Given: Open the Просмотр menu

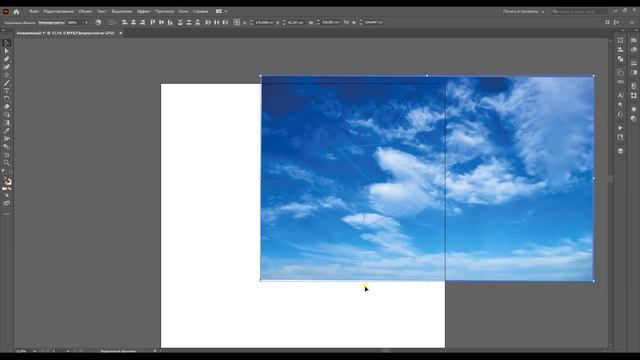Looking at the screenshot, I should (x=164, y=11).
